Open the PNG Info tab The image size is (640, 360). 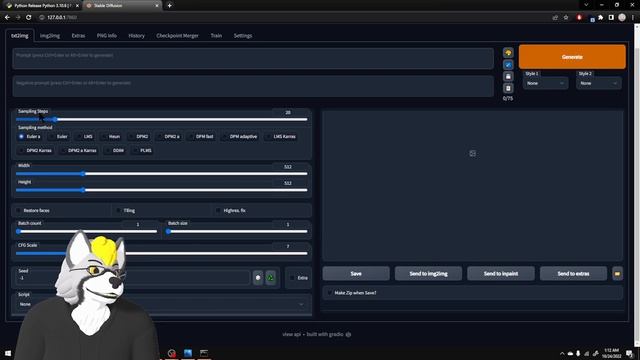coord(107,36)
